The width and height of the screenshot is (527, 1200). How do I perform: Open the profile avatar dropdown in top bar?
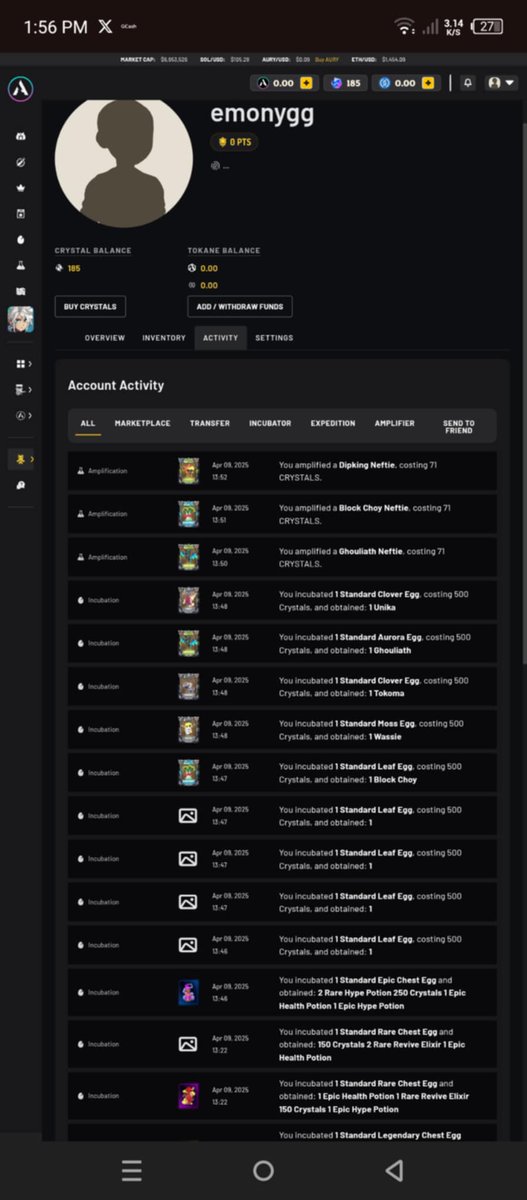501,83
